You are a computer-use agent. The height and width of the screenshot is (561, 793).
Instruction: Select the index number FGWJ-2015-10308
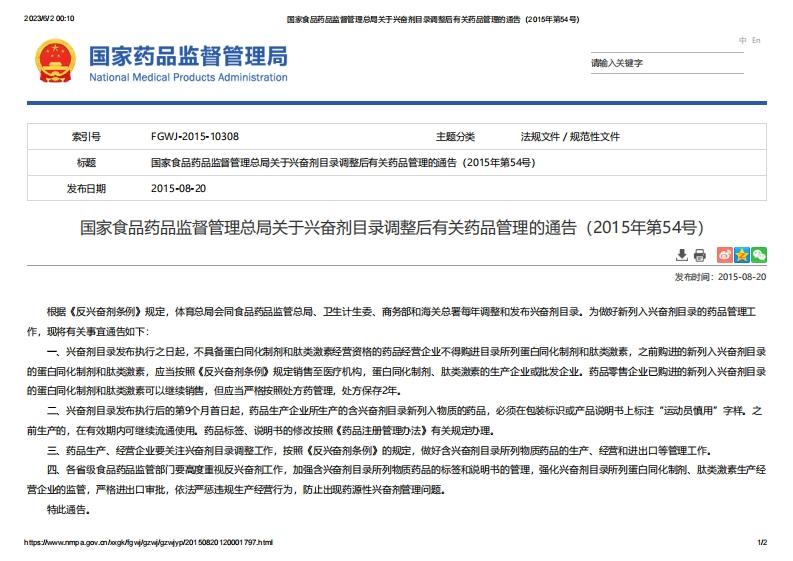[x=194, y=137]
